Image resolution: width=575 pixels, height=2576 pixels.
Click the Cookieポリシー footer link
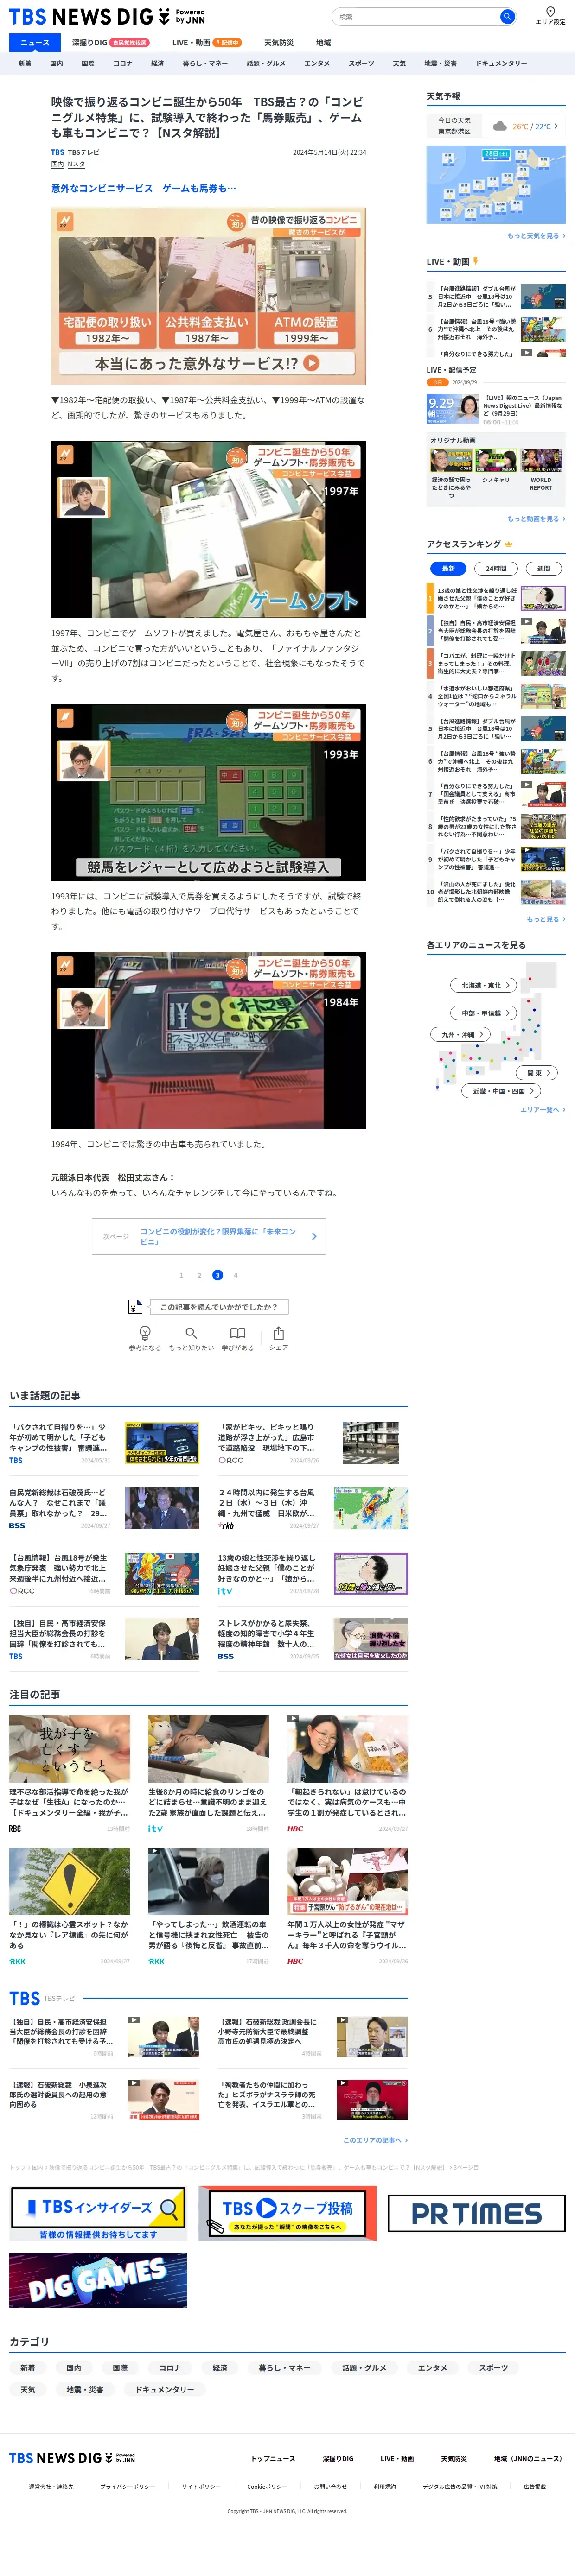point(267,2486)
